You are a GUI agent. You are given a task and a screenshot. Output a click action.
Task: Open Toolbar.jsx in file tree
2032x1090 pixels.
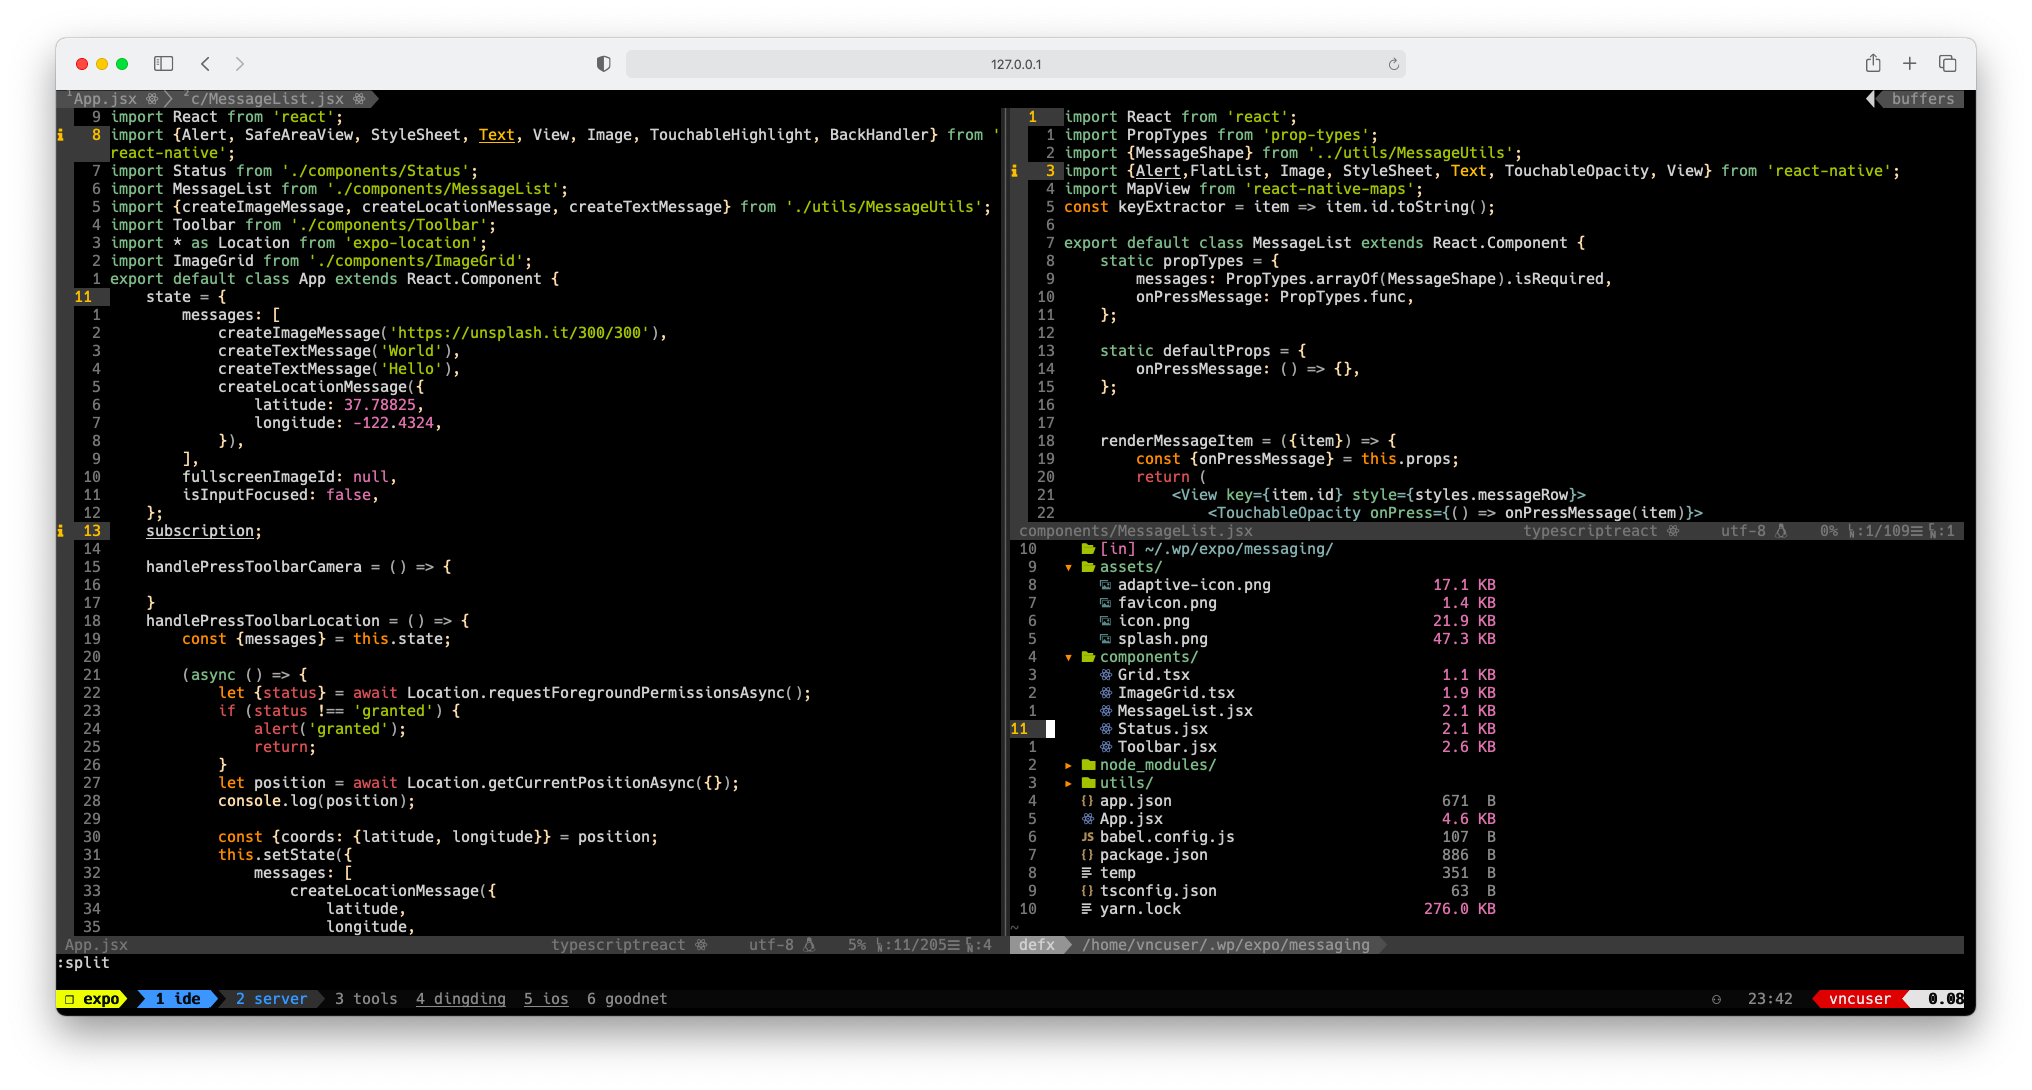coord(1166,747)
